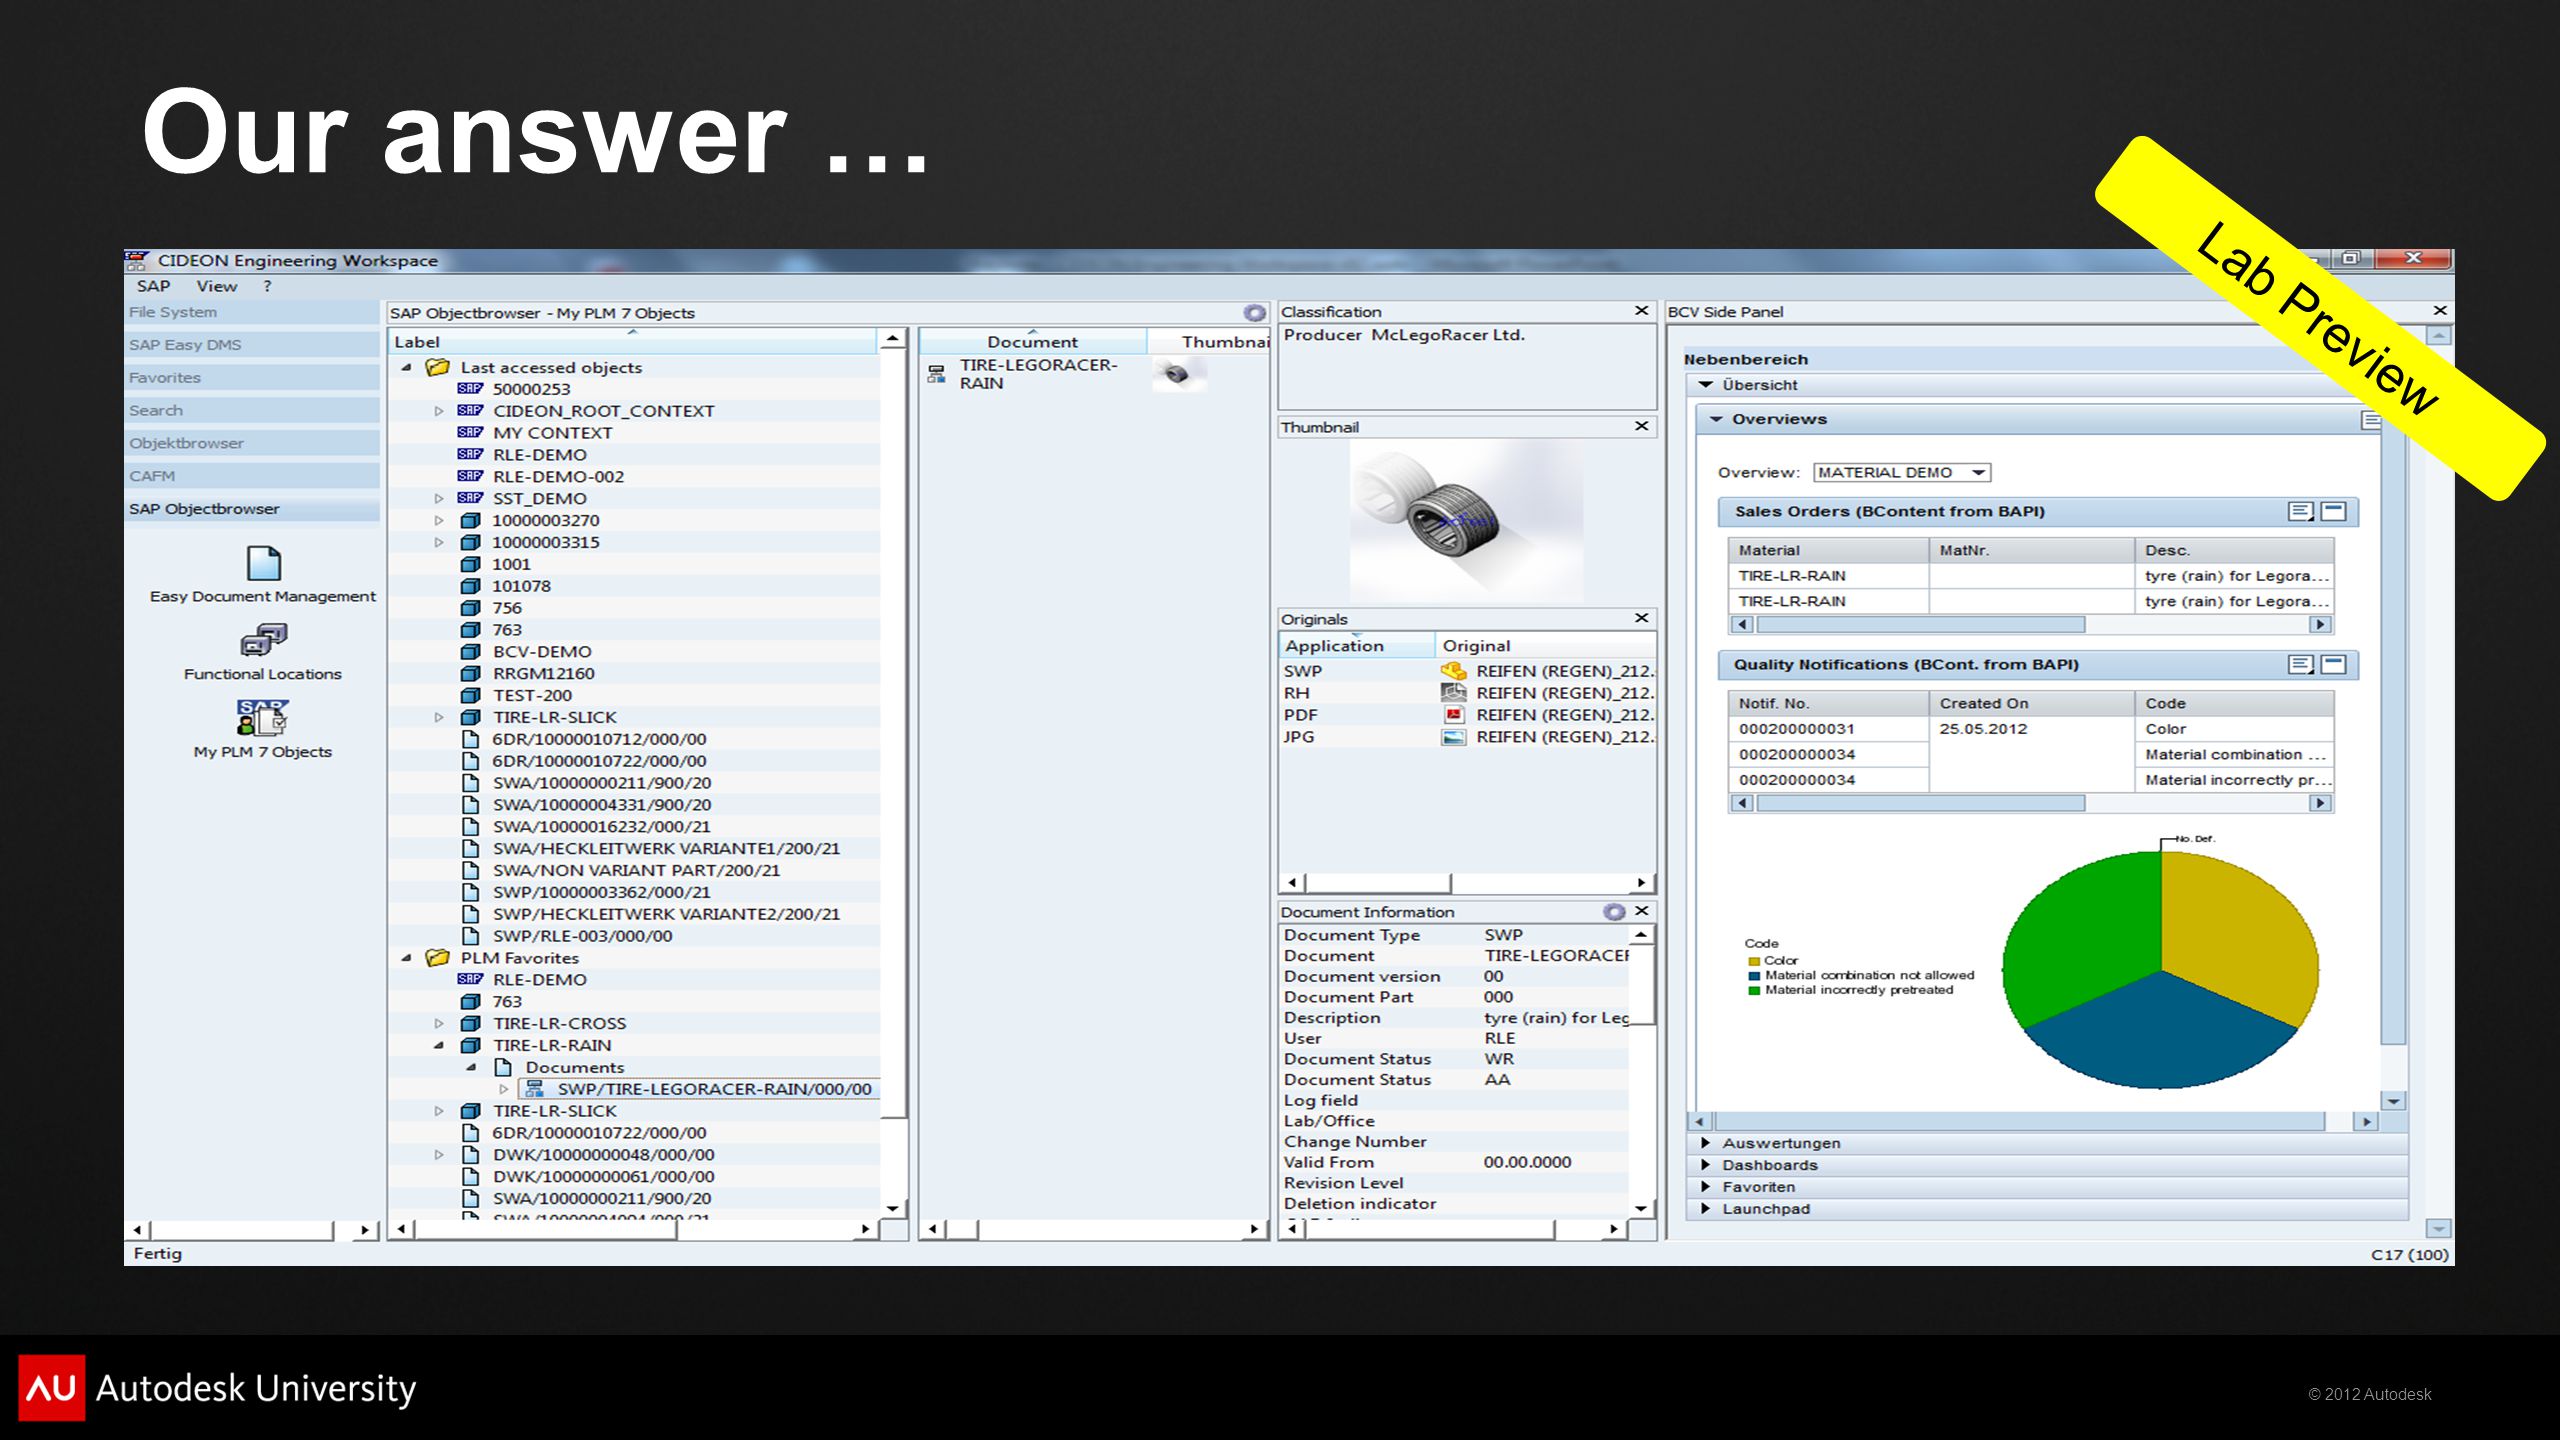Click the PDF original file icon
The height and width of the screenshot is (1440, 2560).
click(1453, 715)
